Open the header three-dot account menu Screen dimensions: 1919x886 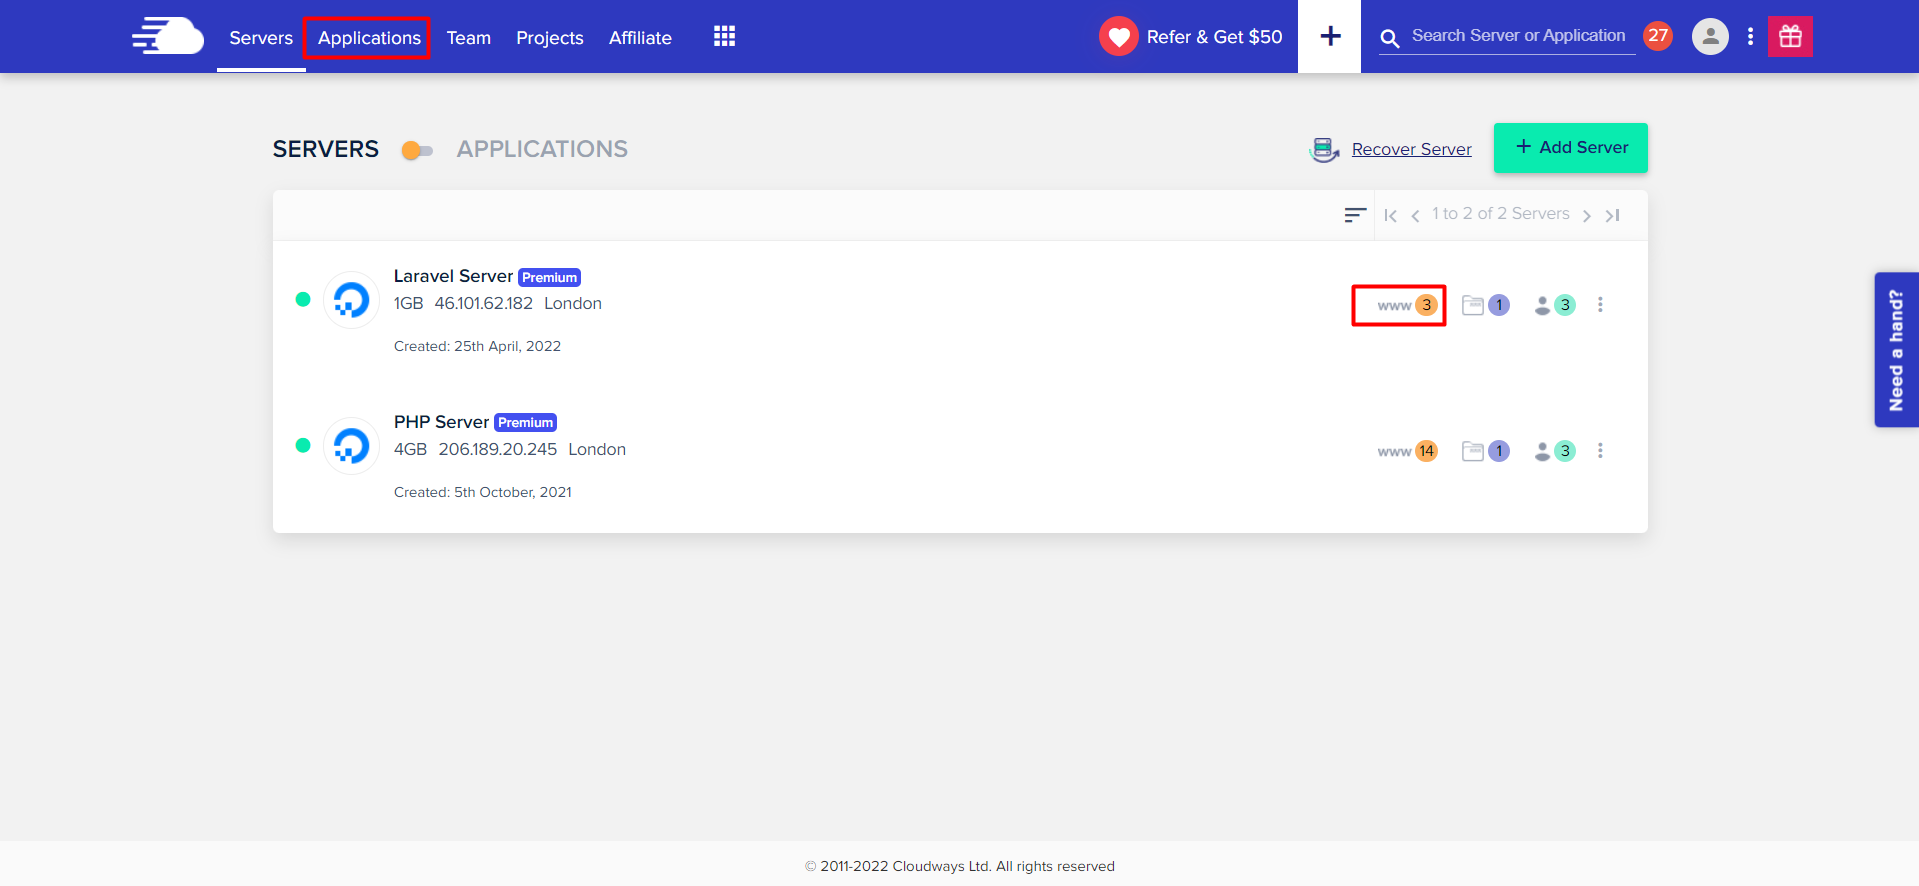[1750, 37]
